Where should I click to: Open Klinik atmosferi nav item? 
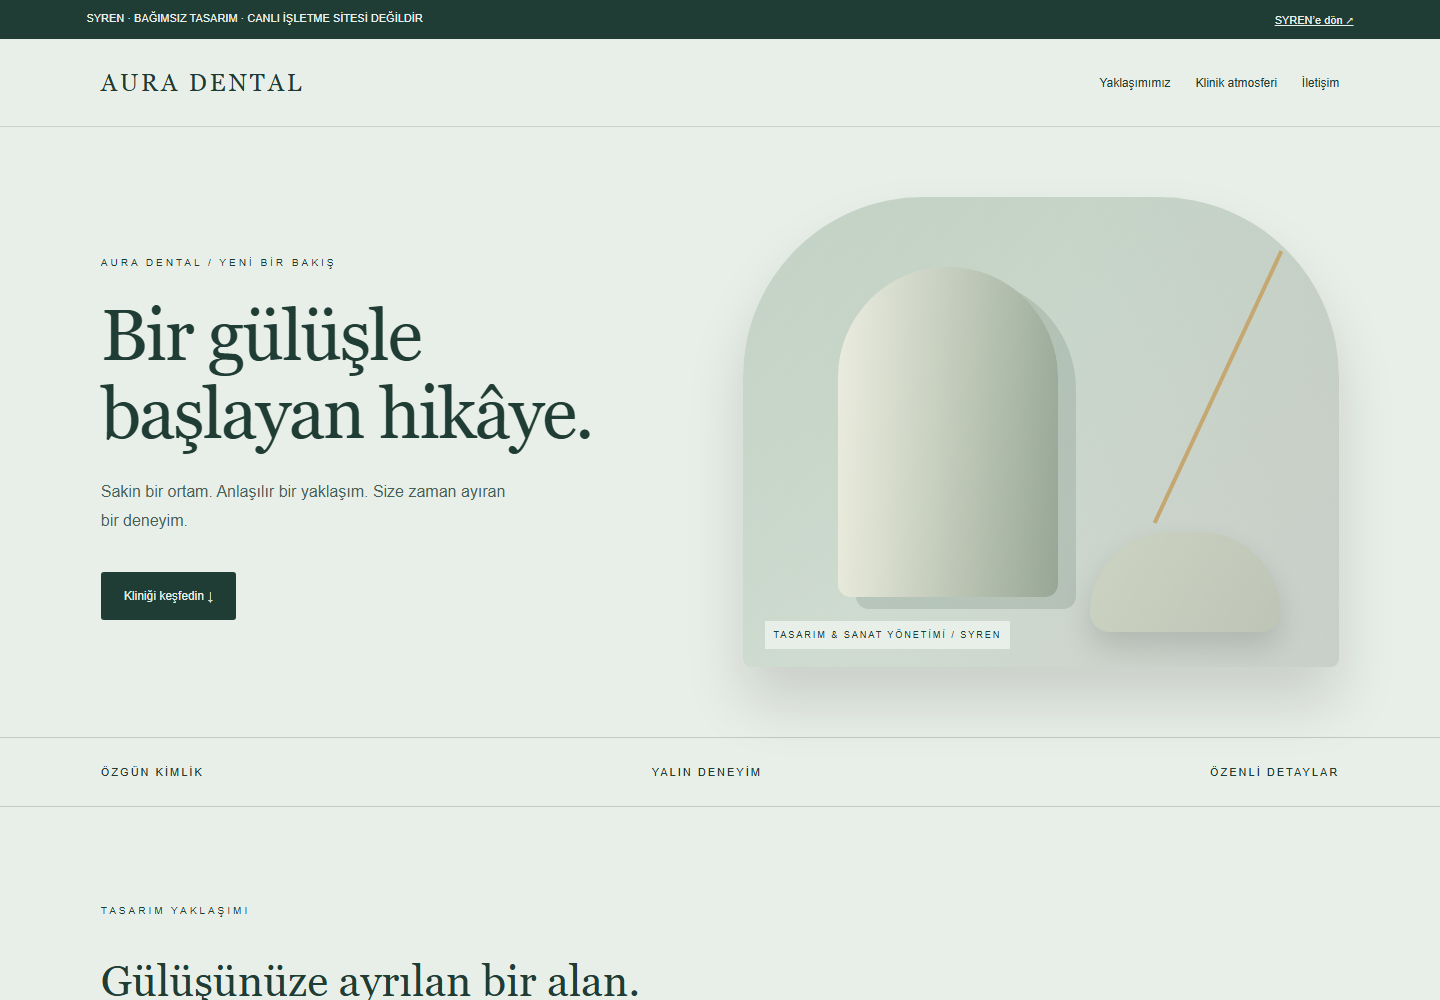coord(1236,83)
